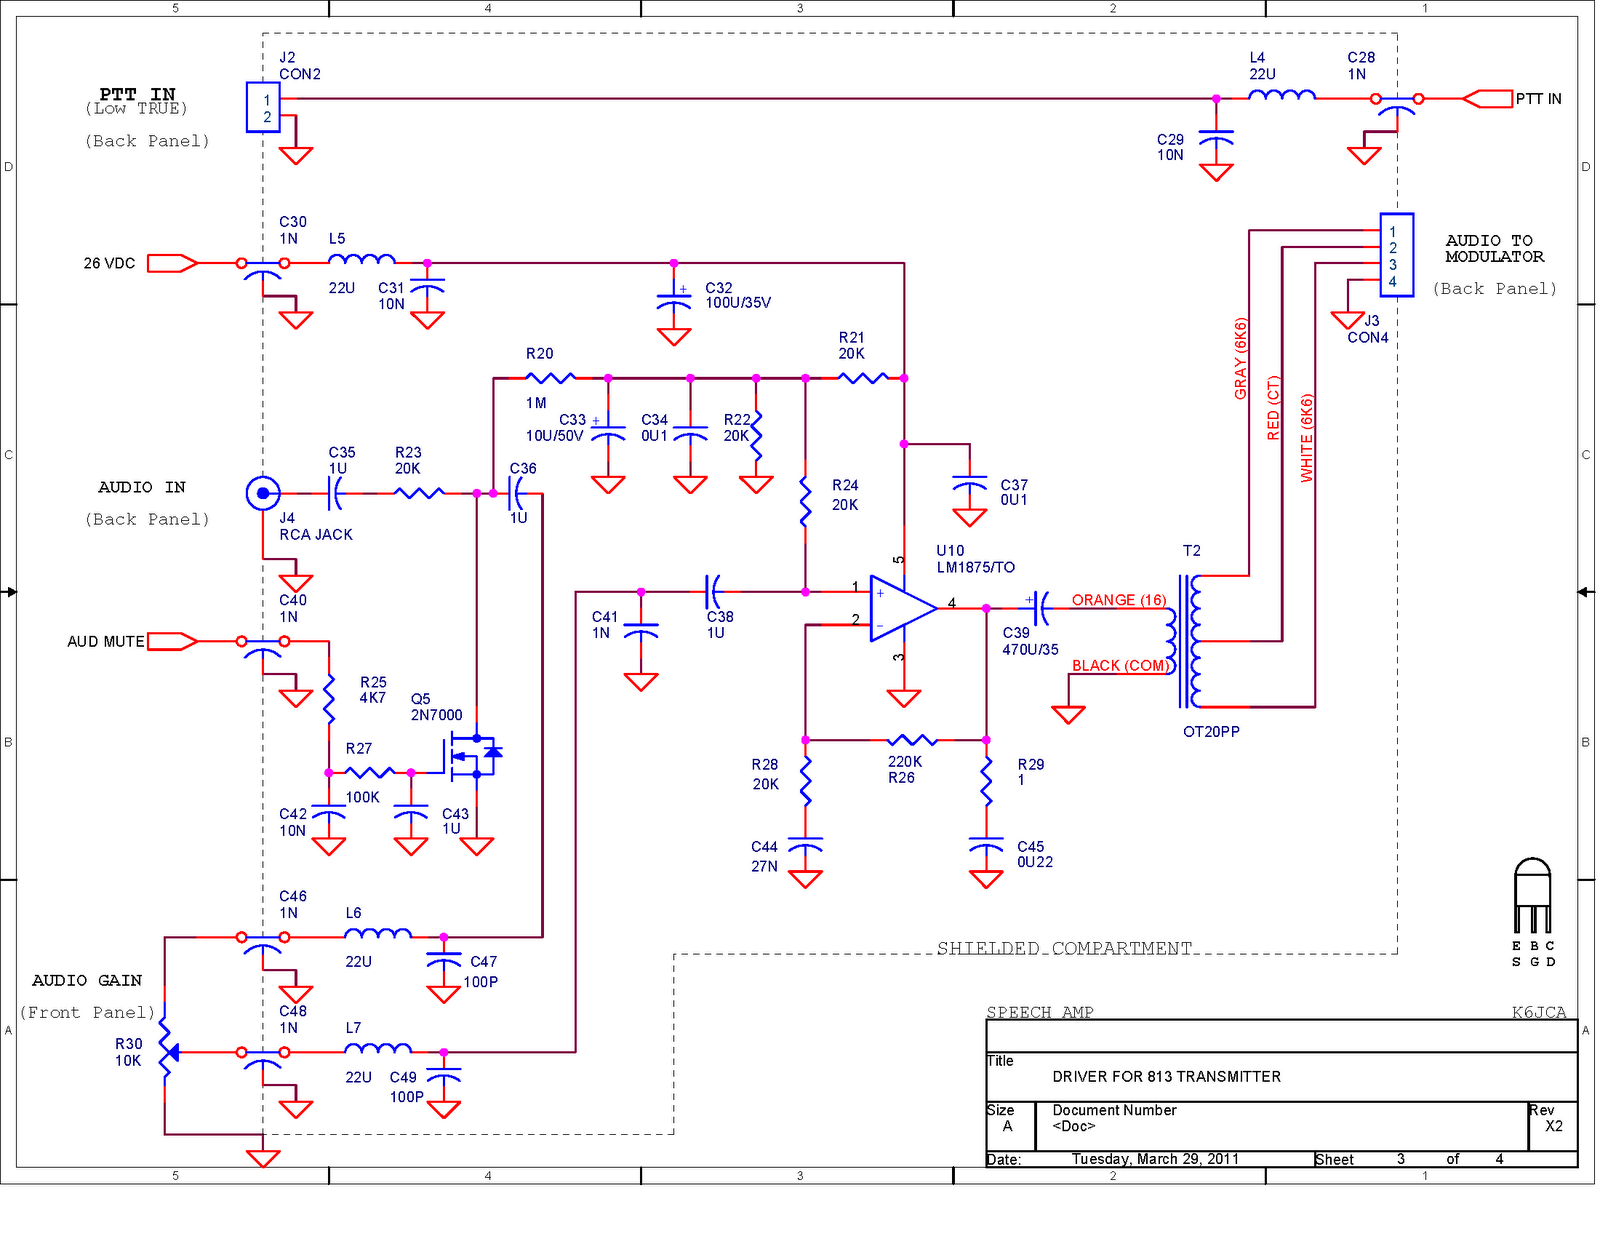Viewport: 1600px width, 1236px height.
Task: Click the '220K' resistor value
Action: (905, 762)
